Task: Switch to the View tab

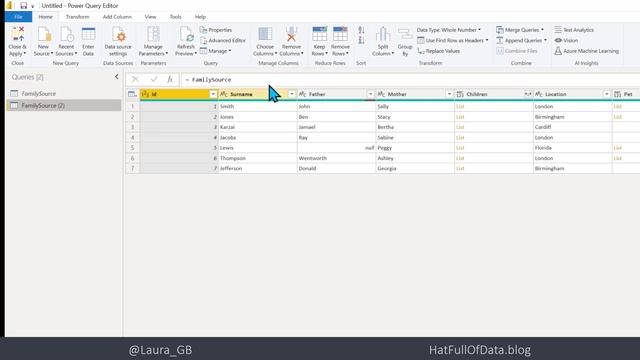Action: (x=150, y=17)
